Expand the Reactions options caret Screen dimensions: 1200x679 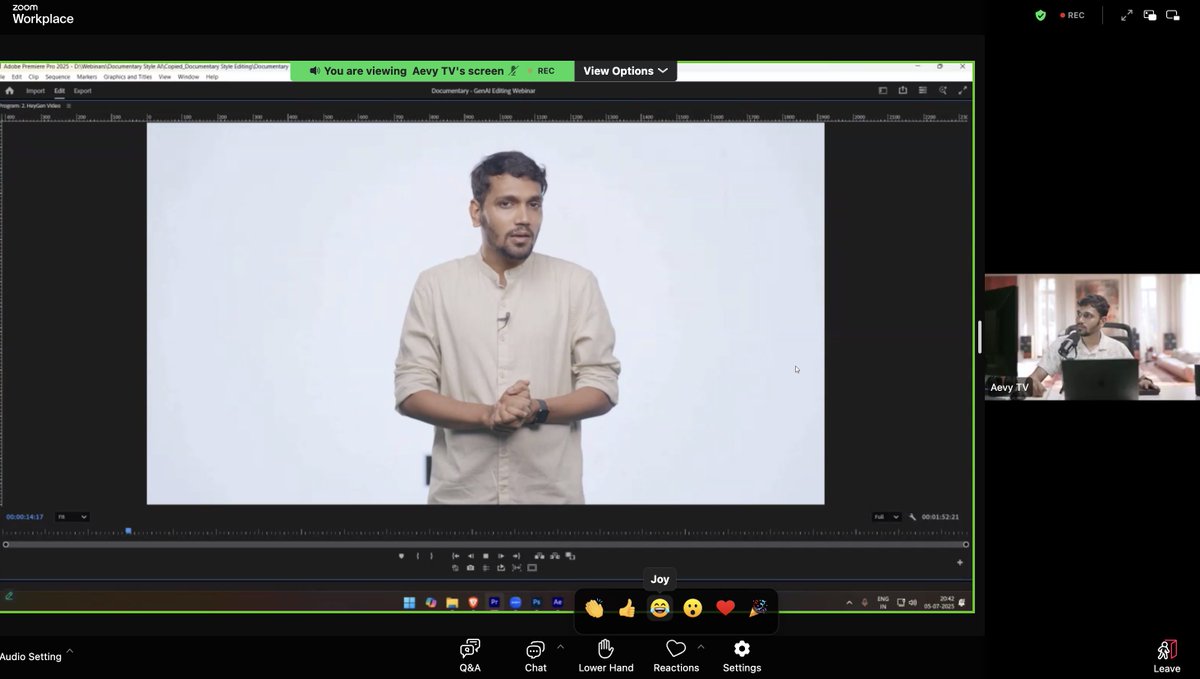pyautogui.click(x=700, y=647)
